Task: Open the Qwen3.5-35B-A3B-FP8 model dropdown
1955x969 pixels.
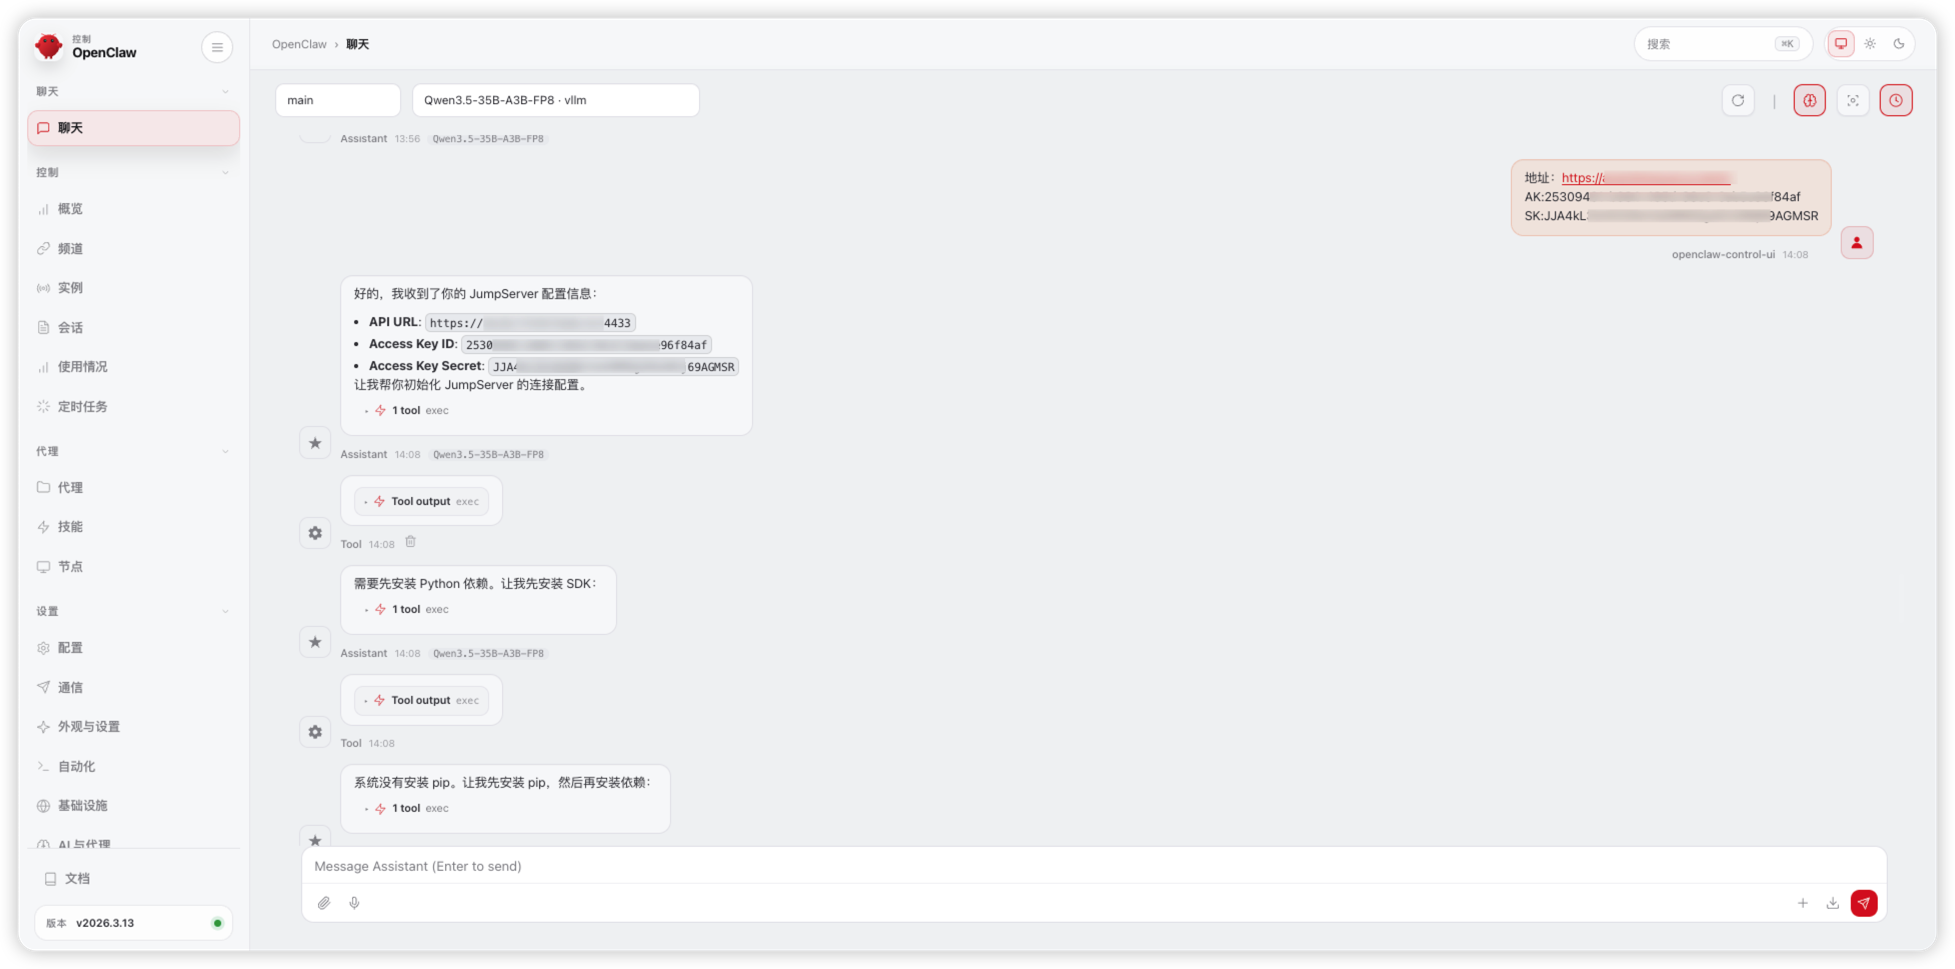Action: 556,100
